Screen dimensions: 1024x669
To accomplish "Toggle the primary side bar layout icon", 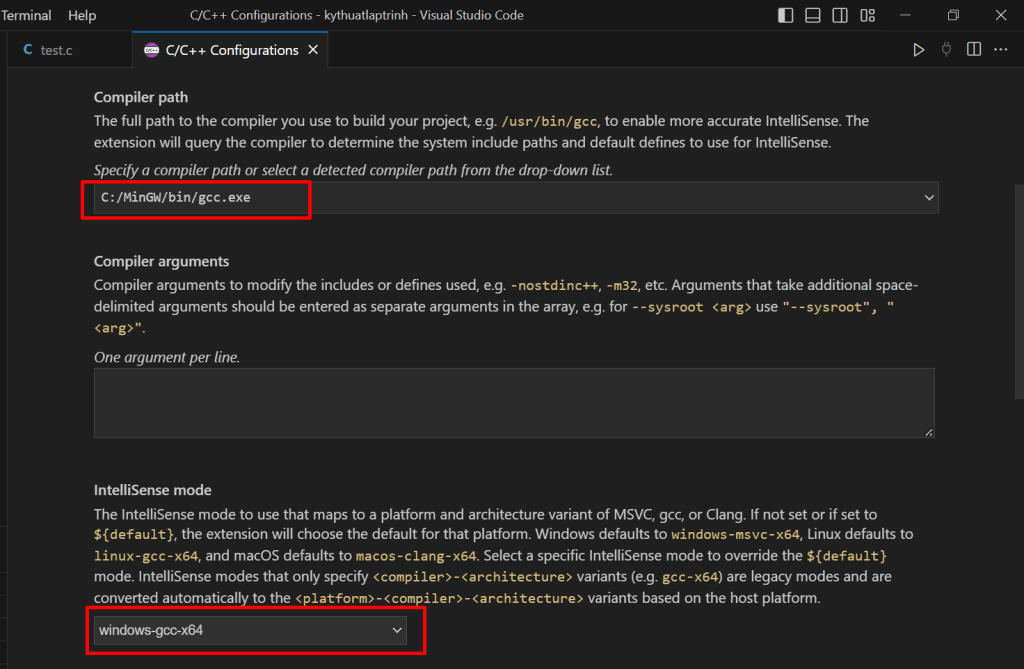I will point(786,15).
